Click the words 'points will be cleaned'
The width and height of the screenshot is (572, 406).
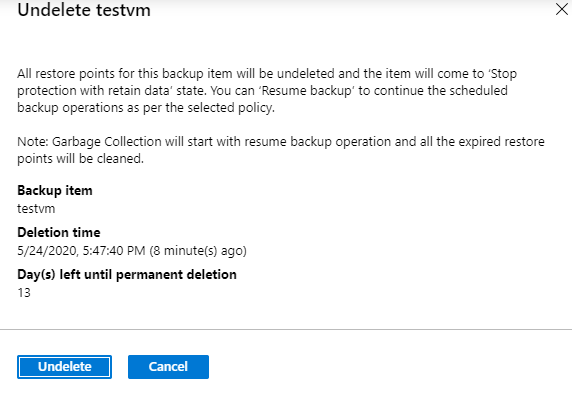80,159
